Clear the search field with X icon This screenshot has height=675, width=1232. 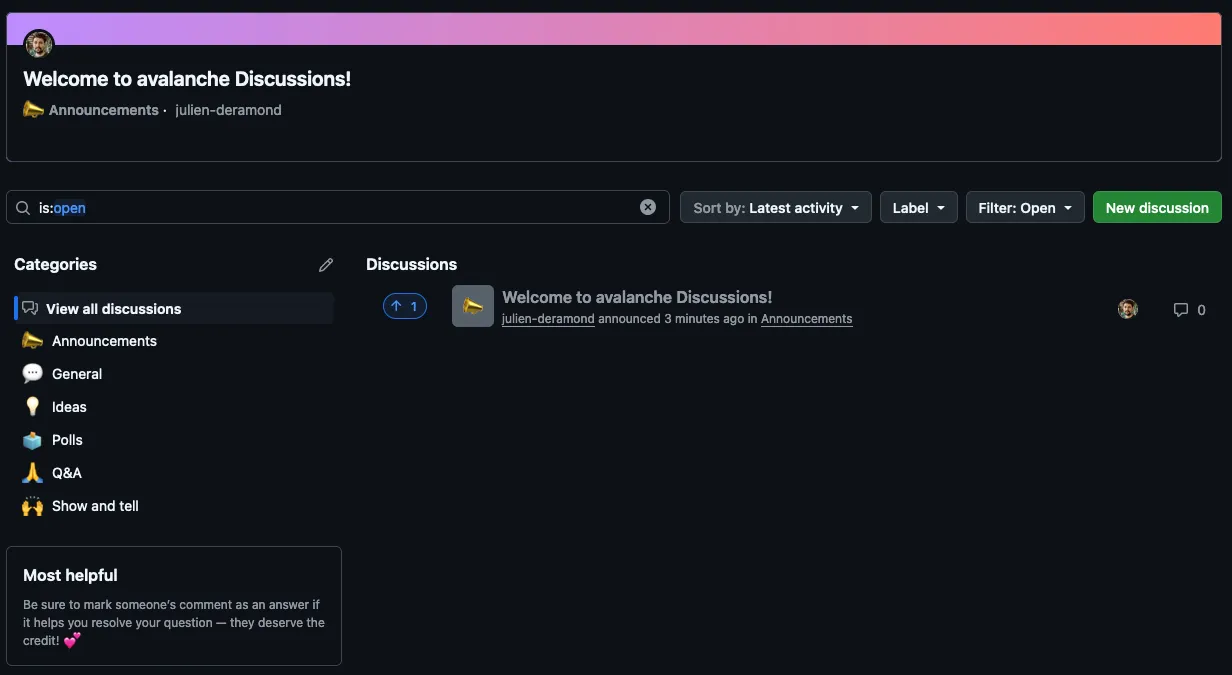coord(648,207)
